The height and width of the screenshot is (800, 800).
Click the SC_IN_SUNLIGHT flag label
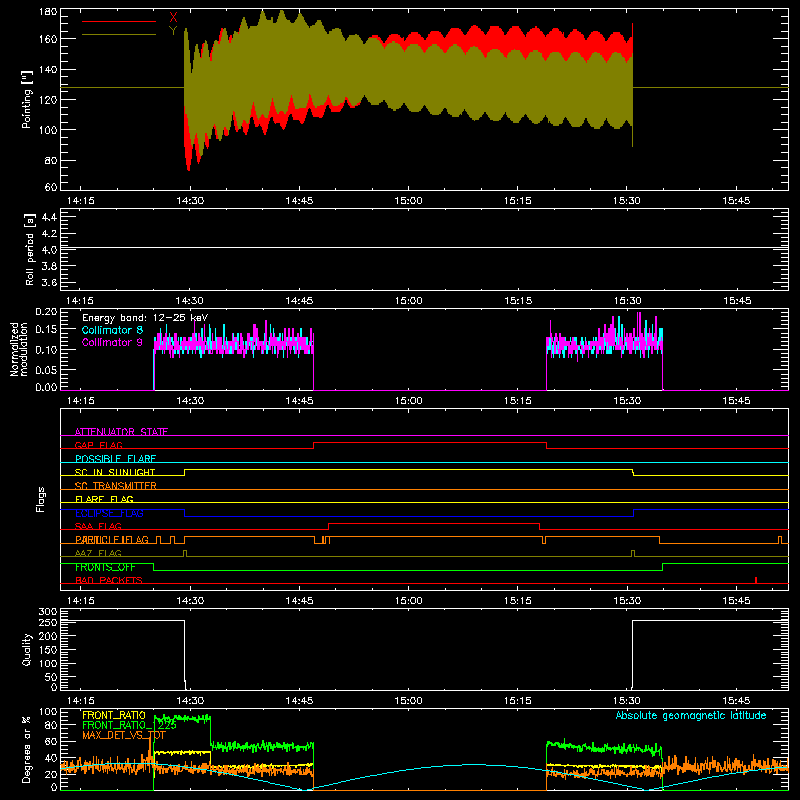point(115,472)
